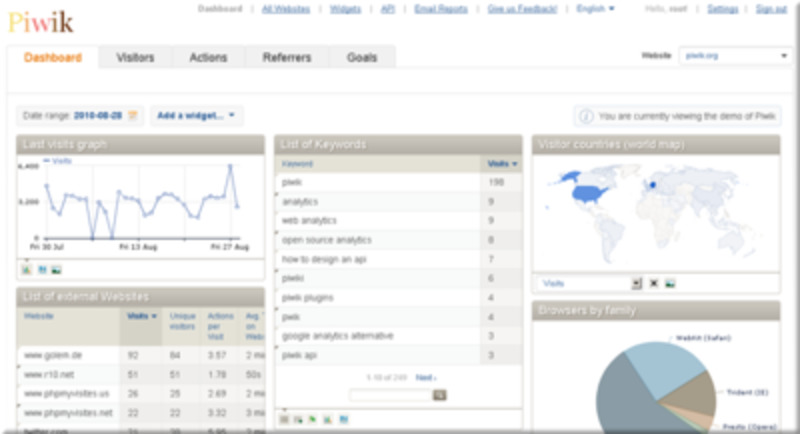This screenshot has height=434, width=800.
Task: Select the 'web analytics' keyword row
Action: point(398,220)
